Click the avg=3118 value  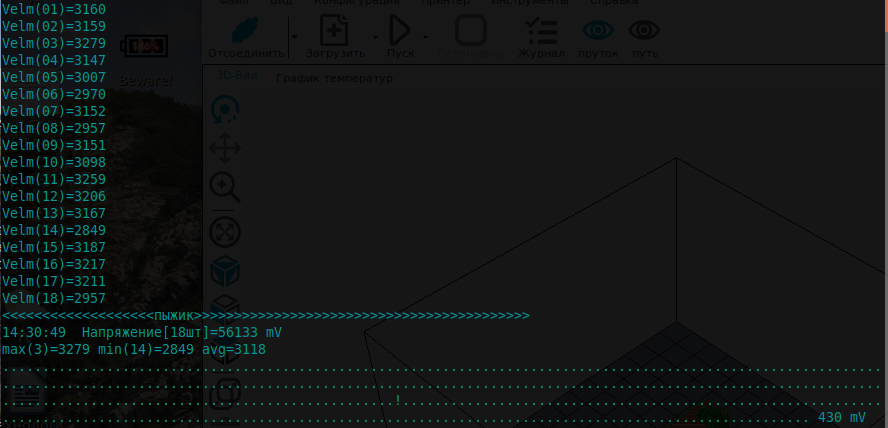pyautogui.click(x=234, y=349)
